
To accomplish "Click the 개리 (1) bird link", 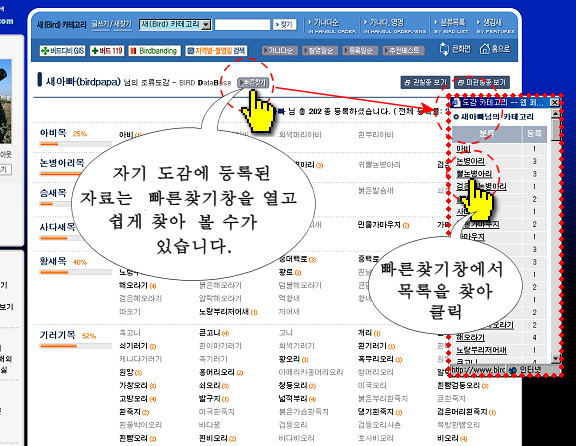I will [x=369, y=333].
